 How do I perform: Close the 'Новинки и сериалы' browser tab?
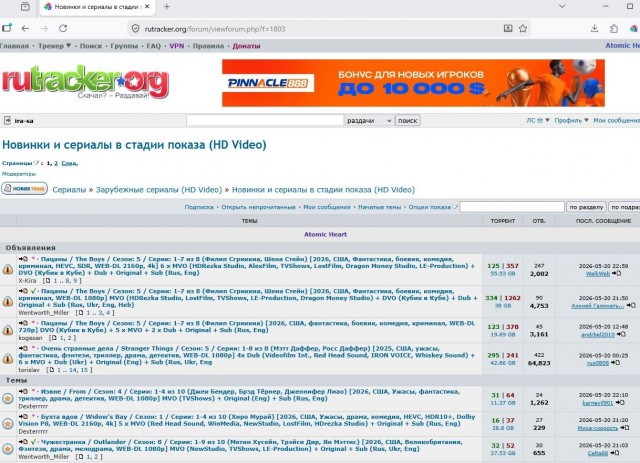pos(147,7)
